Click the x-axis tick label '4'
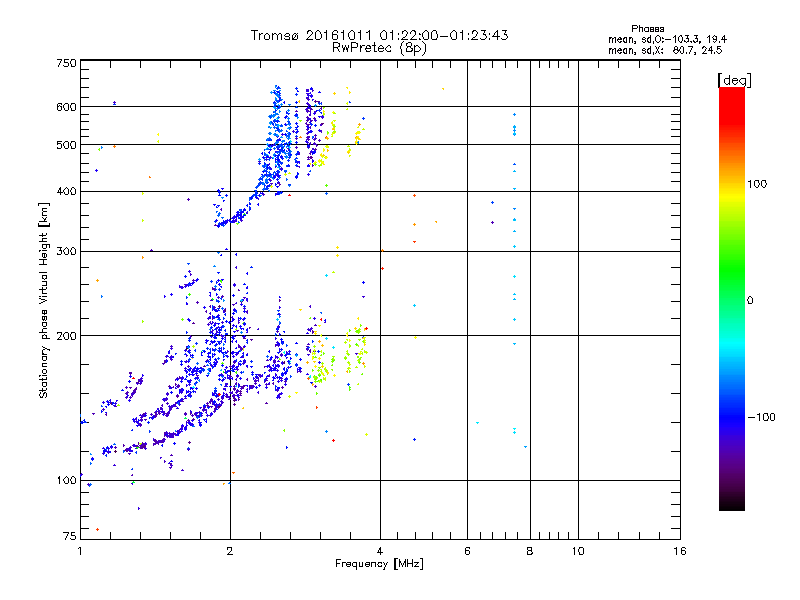Image resolution: width=800 pixels, height=600 pixels. (380, 551)
